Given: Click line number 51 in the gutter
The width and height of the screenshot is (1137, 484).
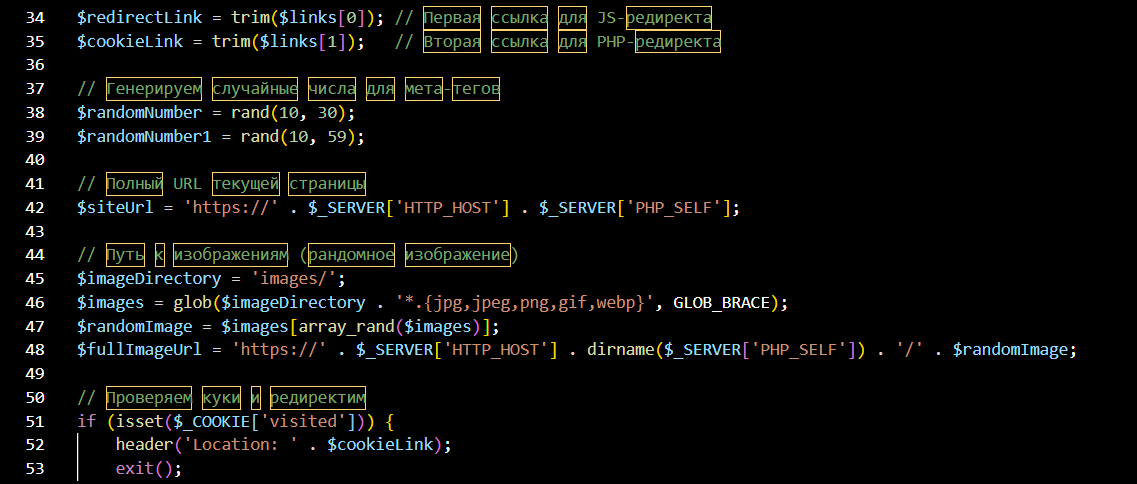Looking at the screenshot, I should [35, 422].
